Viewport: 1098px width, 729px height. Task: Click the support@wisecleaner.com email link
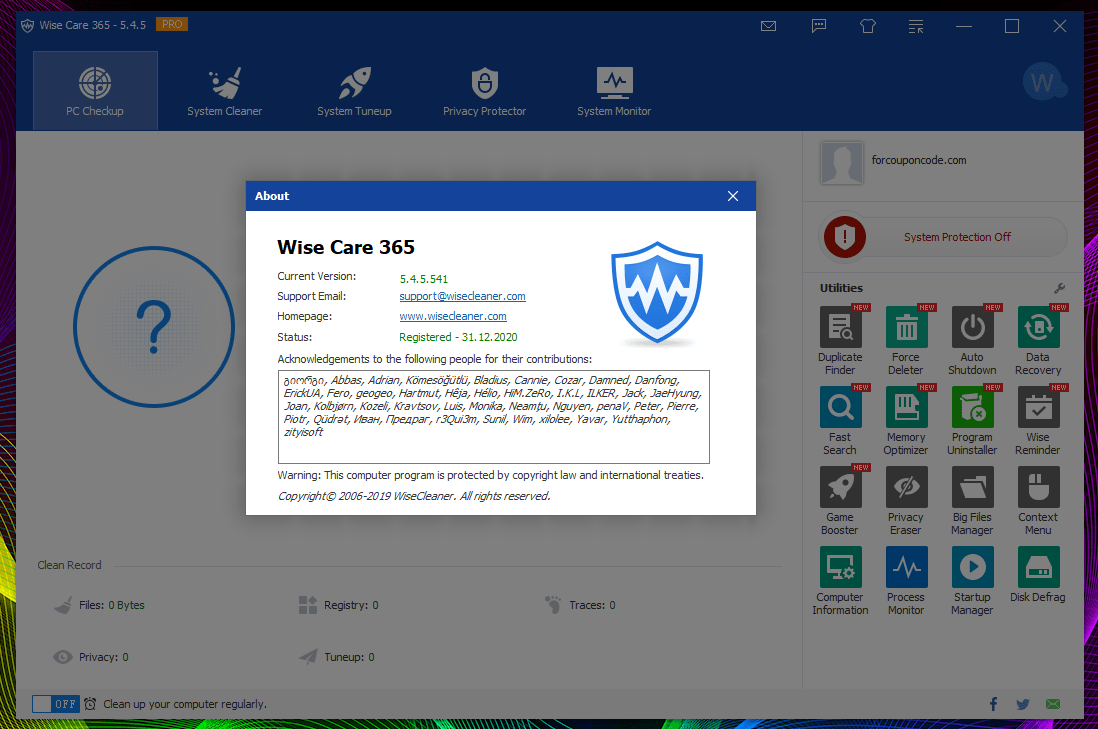coord(462,296)
